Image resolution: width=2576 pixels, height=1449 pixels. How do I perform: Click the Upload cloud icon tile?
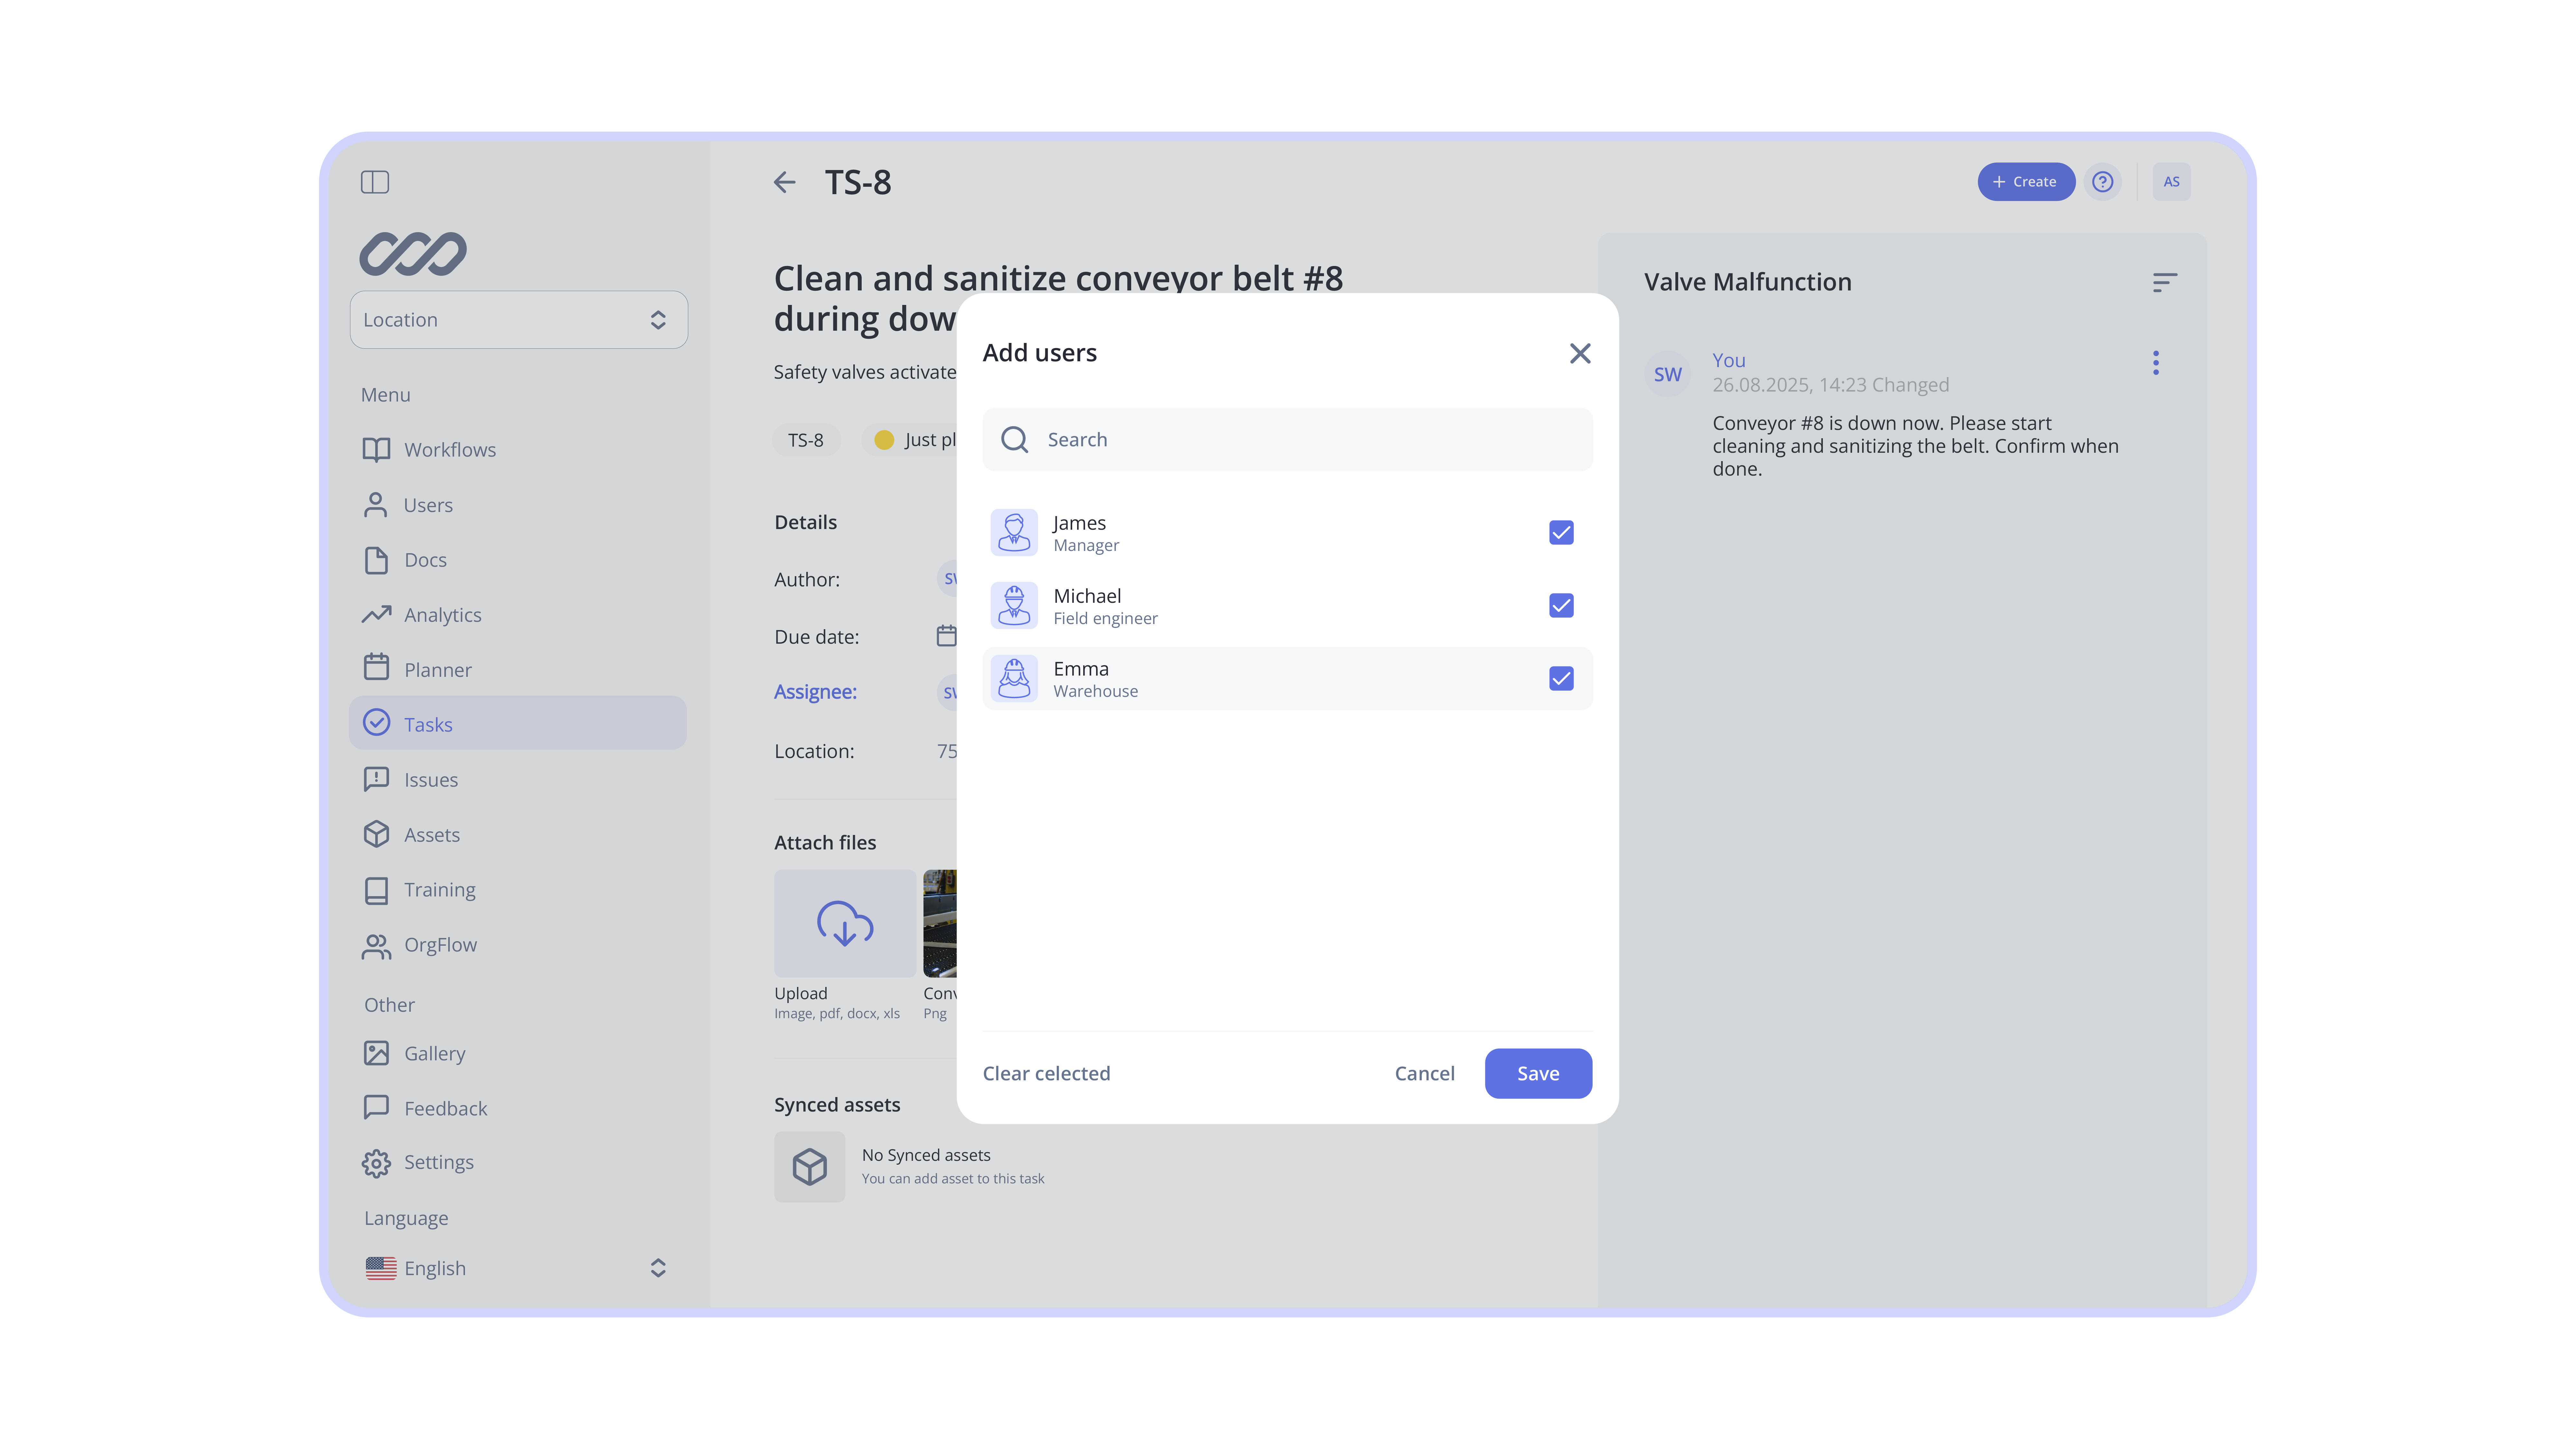845,923
